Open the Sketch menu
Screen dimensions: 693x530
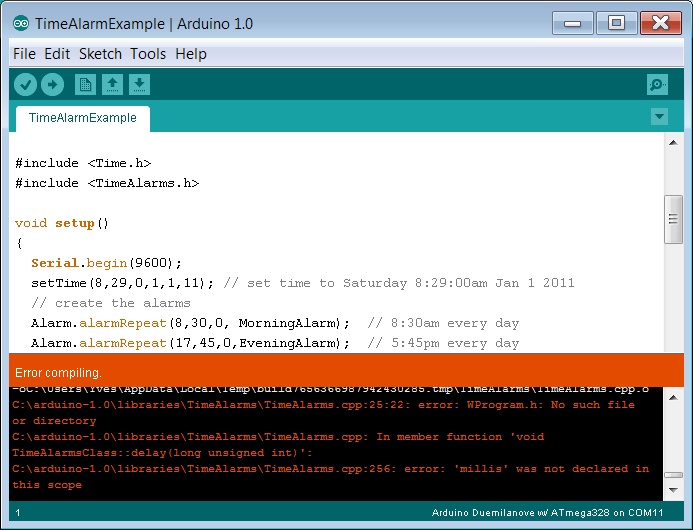(100, 54)
